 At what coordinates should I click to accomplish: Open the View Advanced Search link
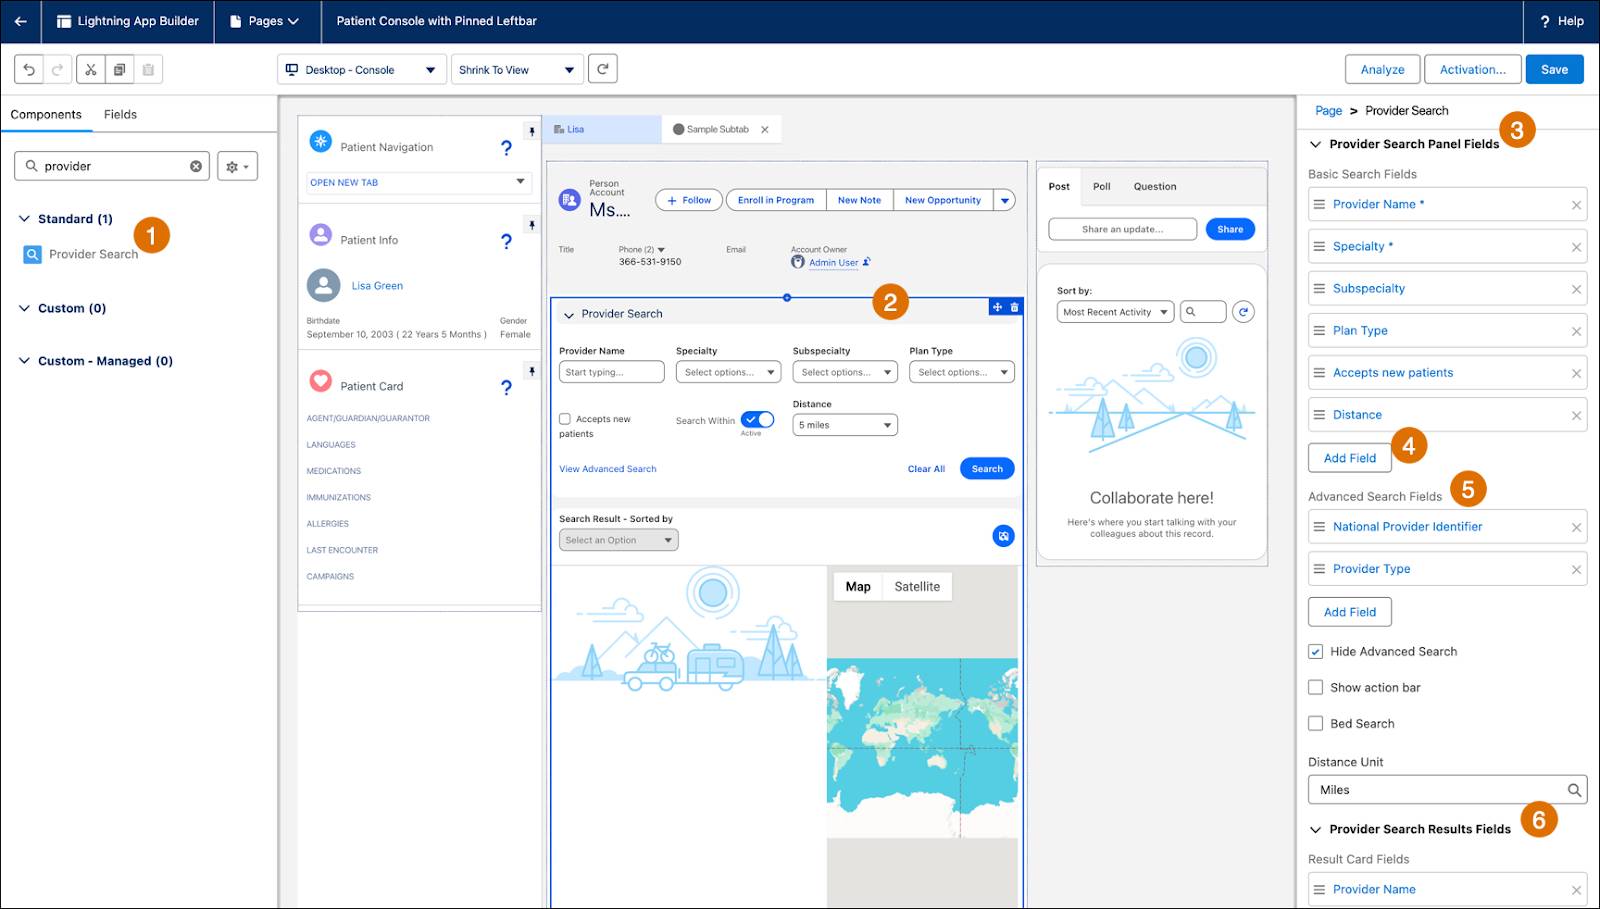(x=606, y=468)
